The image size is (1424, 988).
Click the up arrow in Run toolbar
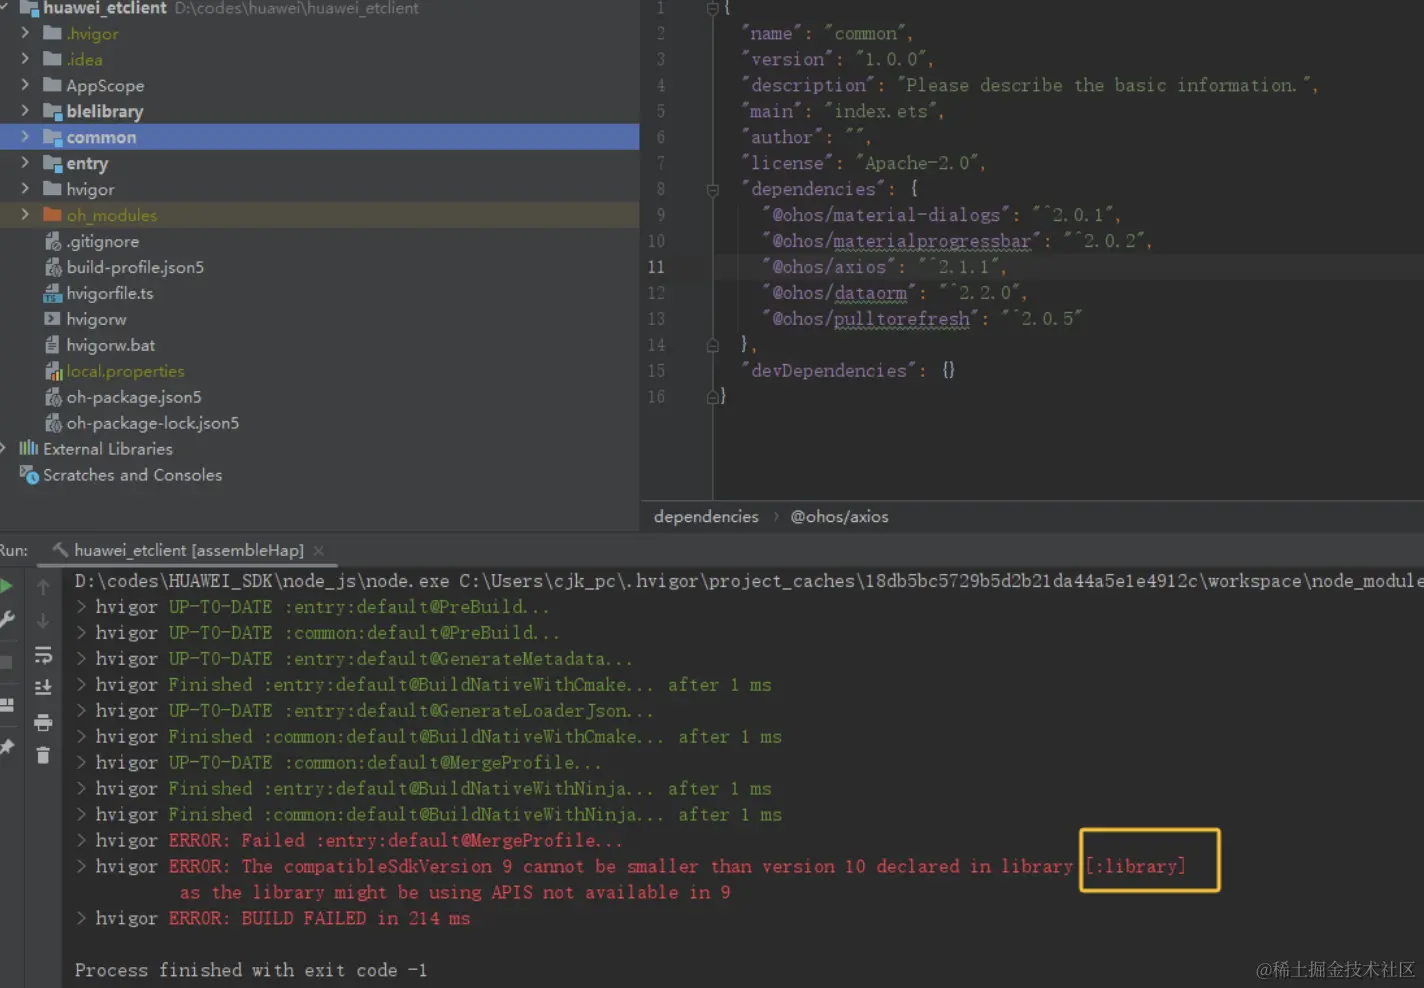pyautogui.click(x=43, y=587)
